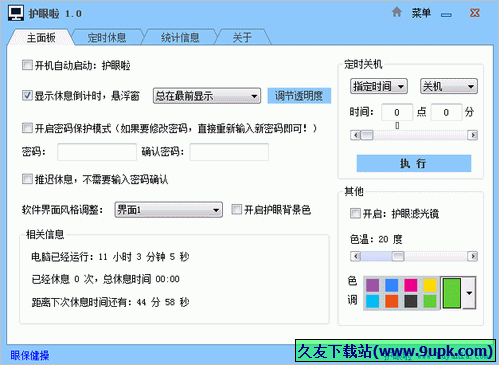
Task: Open the 关机 action dropdown
Action: coord(449,86)
